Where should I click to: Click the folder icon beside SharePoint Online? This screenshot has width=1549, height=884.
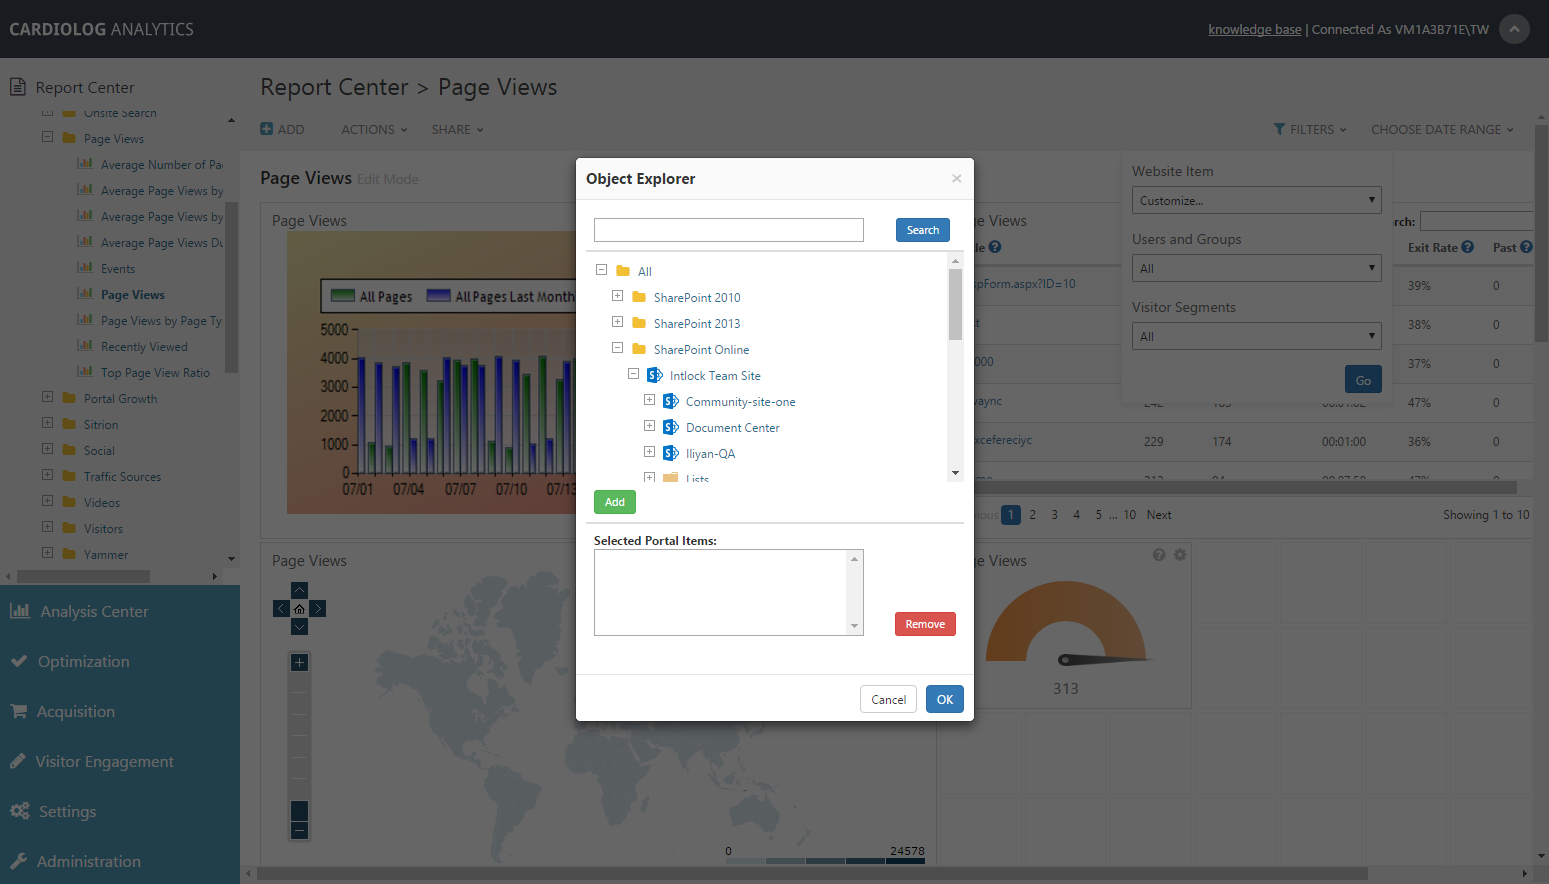(639, 349)
